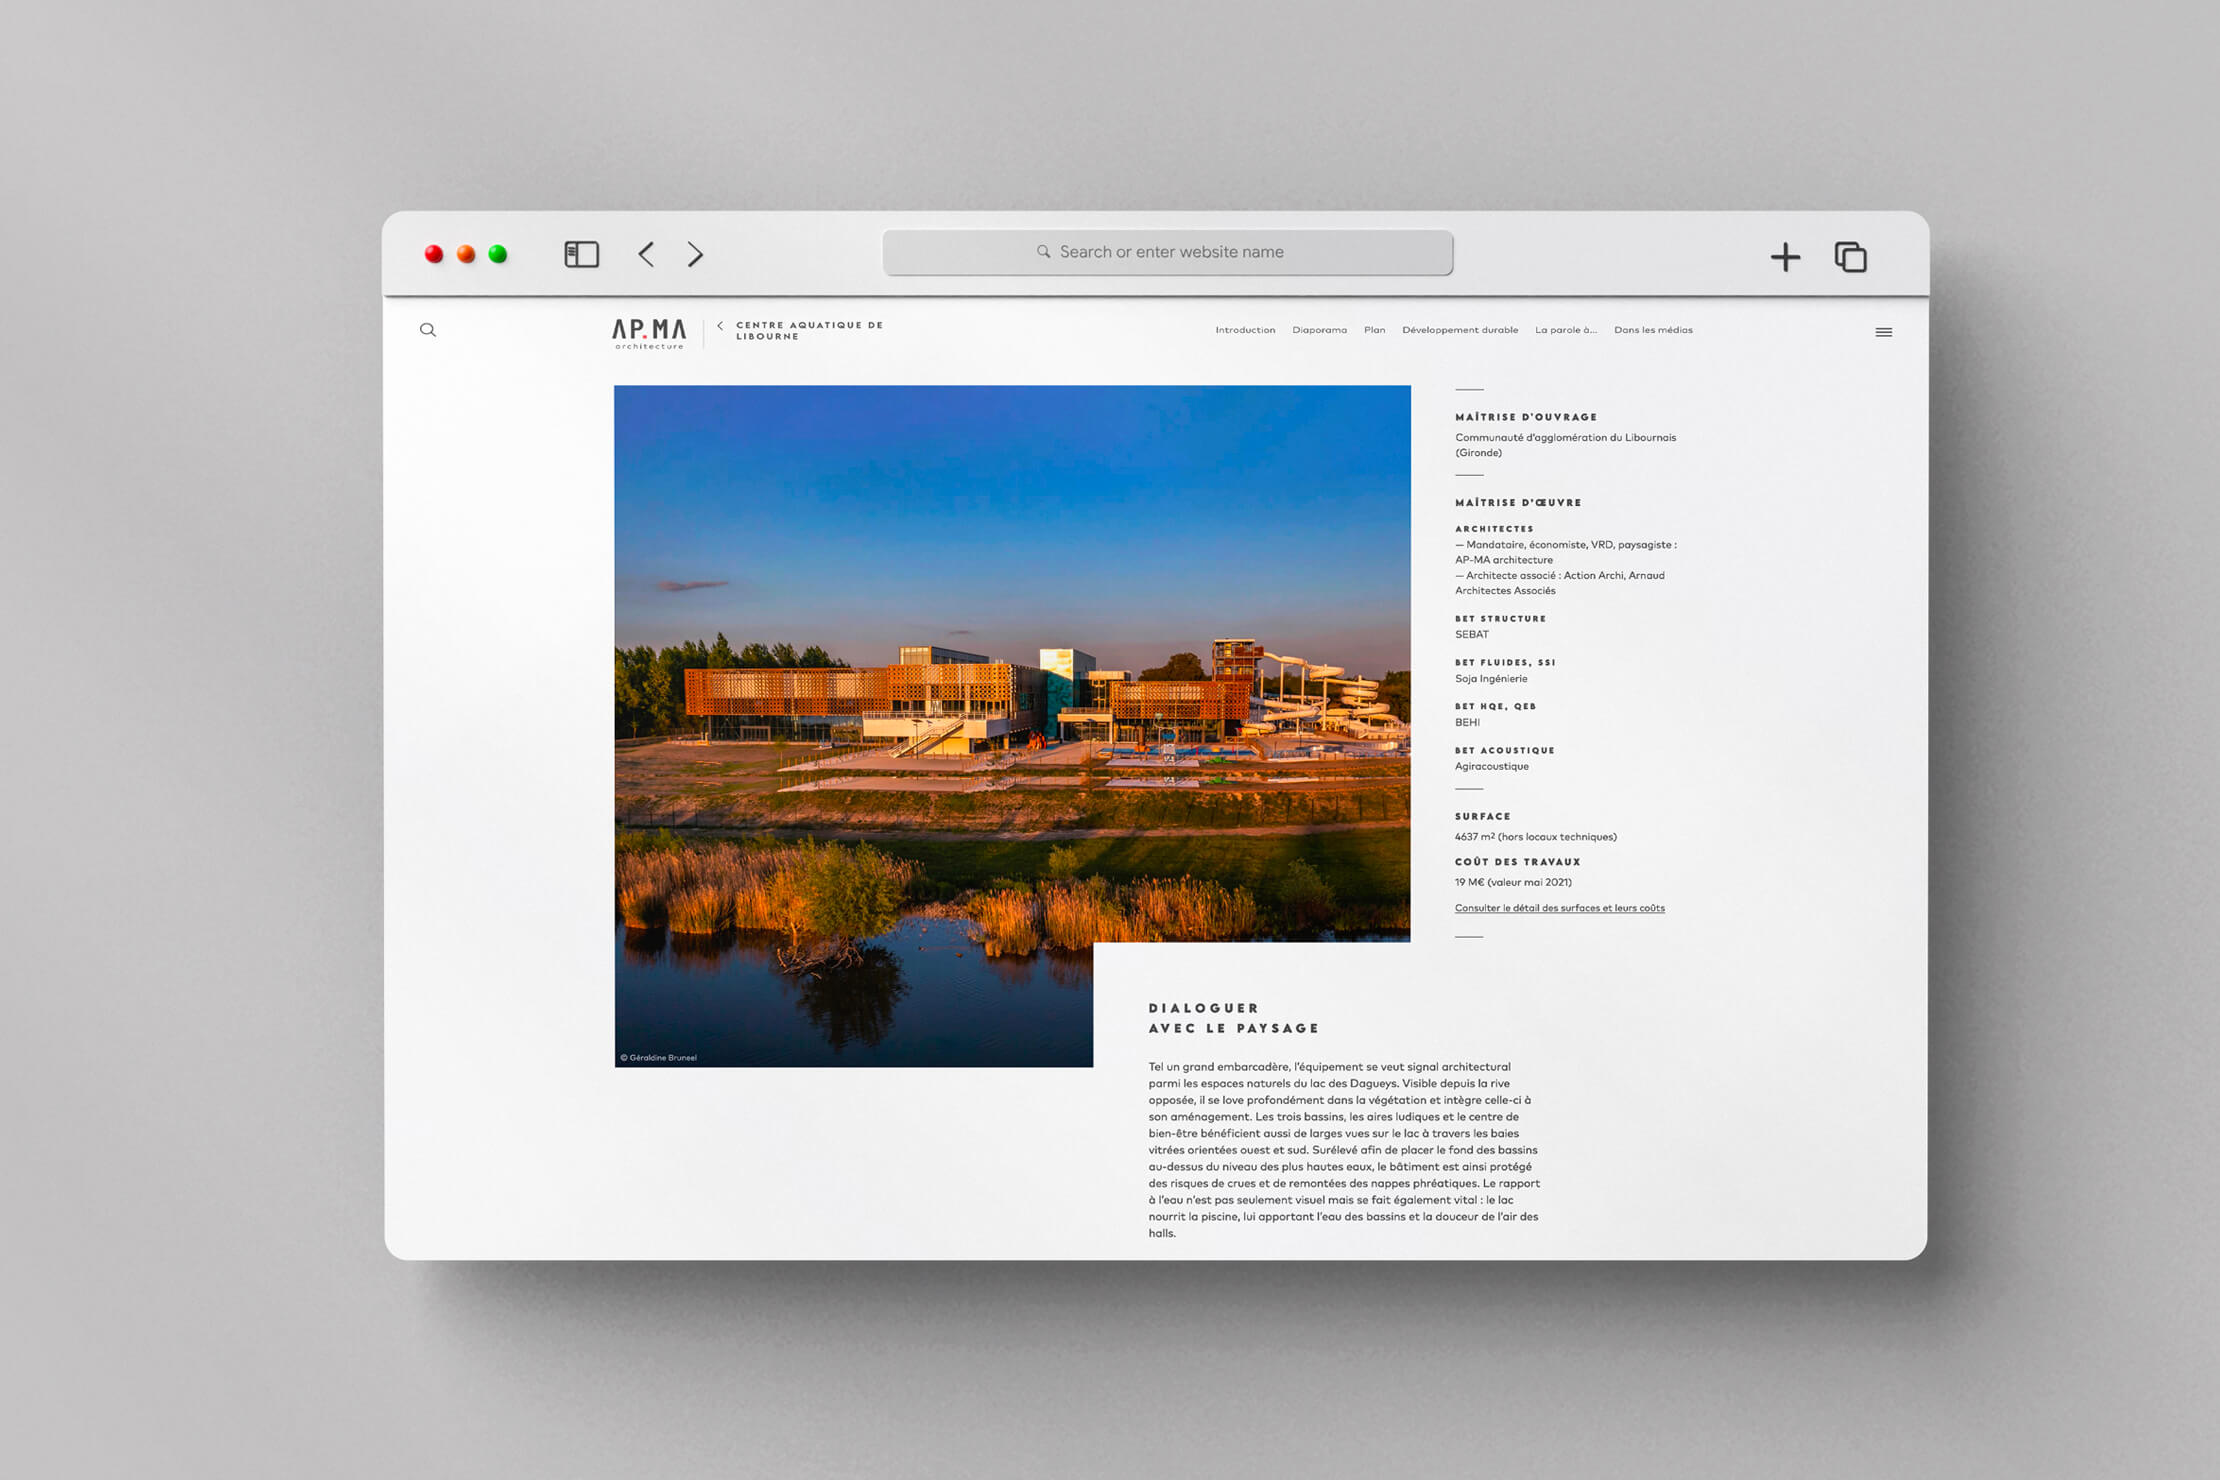Open the 'Dans les médias' section

click(1653, 330)
